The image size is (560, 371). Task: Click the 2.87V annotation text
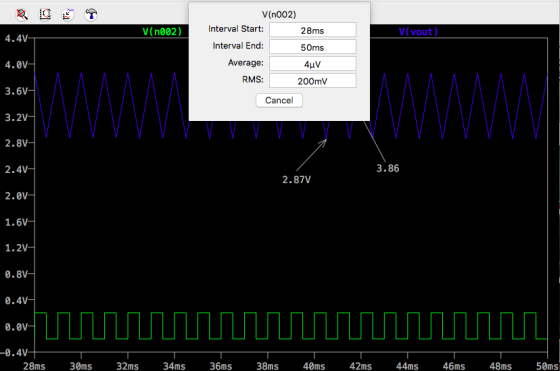(296, 180)
